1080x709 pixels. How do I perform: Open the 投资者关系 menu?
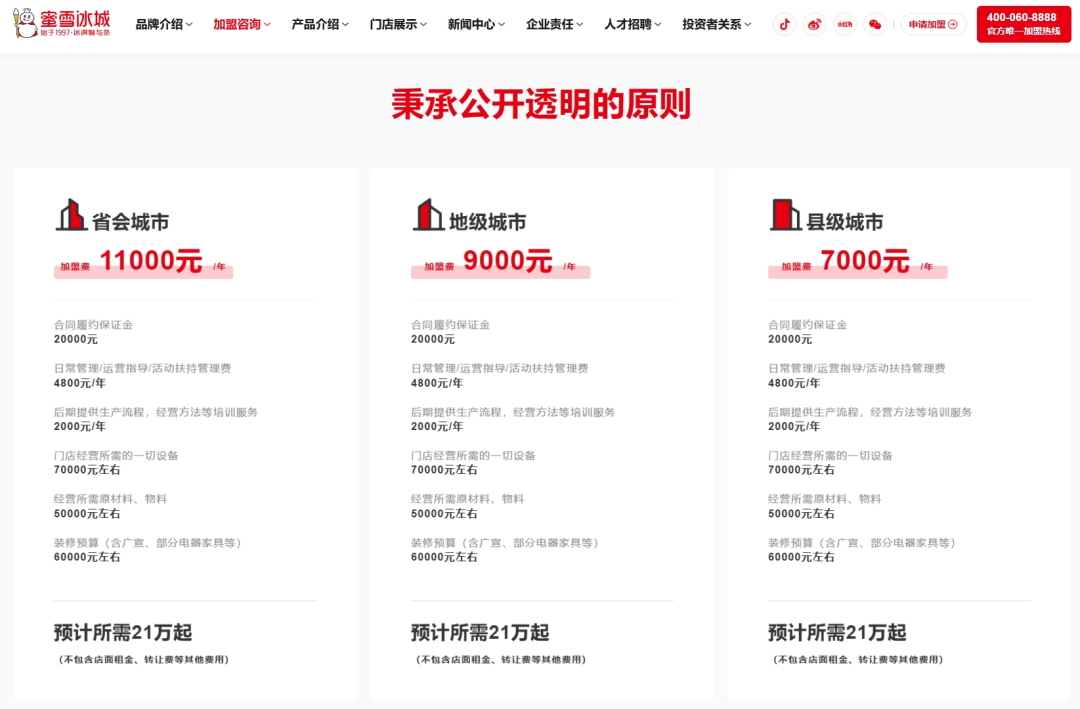(717, 25)
